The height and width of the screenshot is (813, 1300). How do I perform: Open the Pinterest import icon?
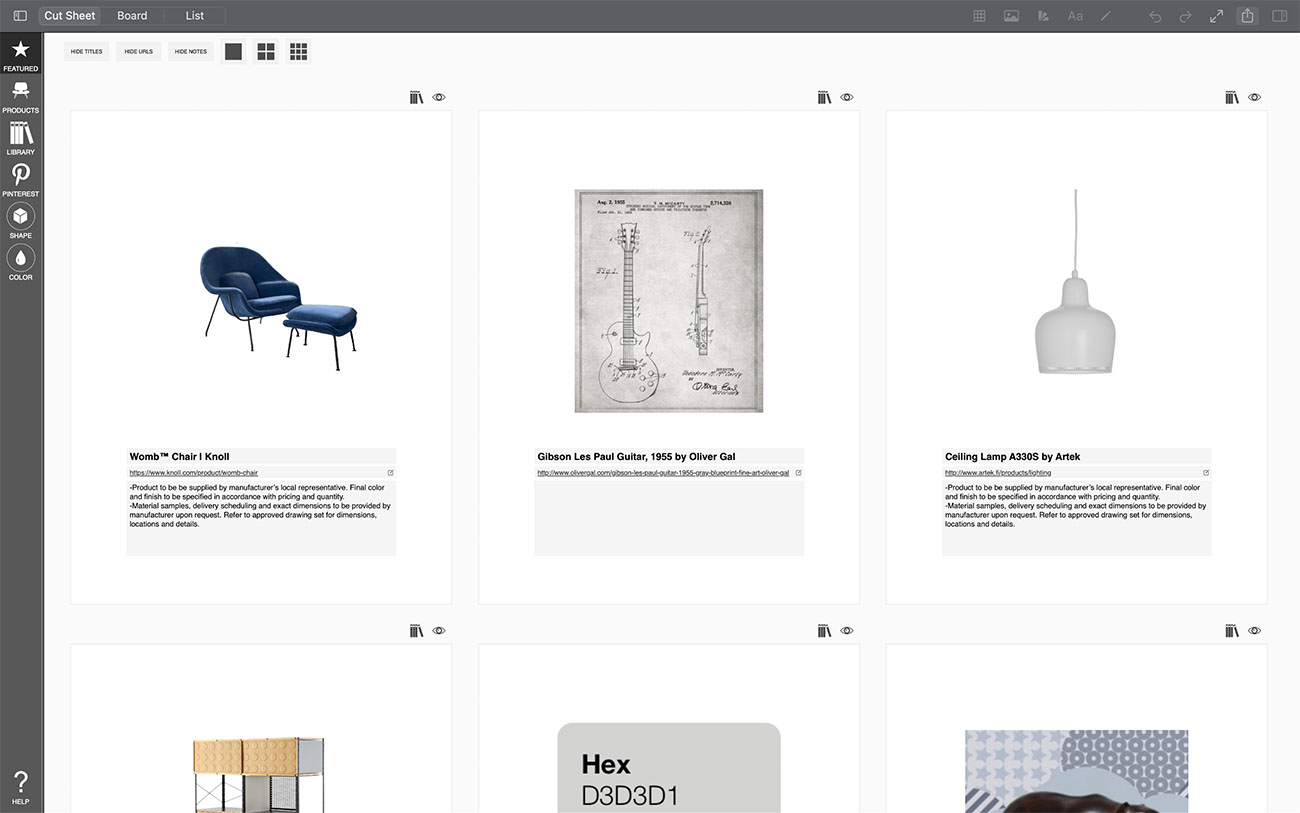[20, 179]
